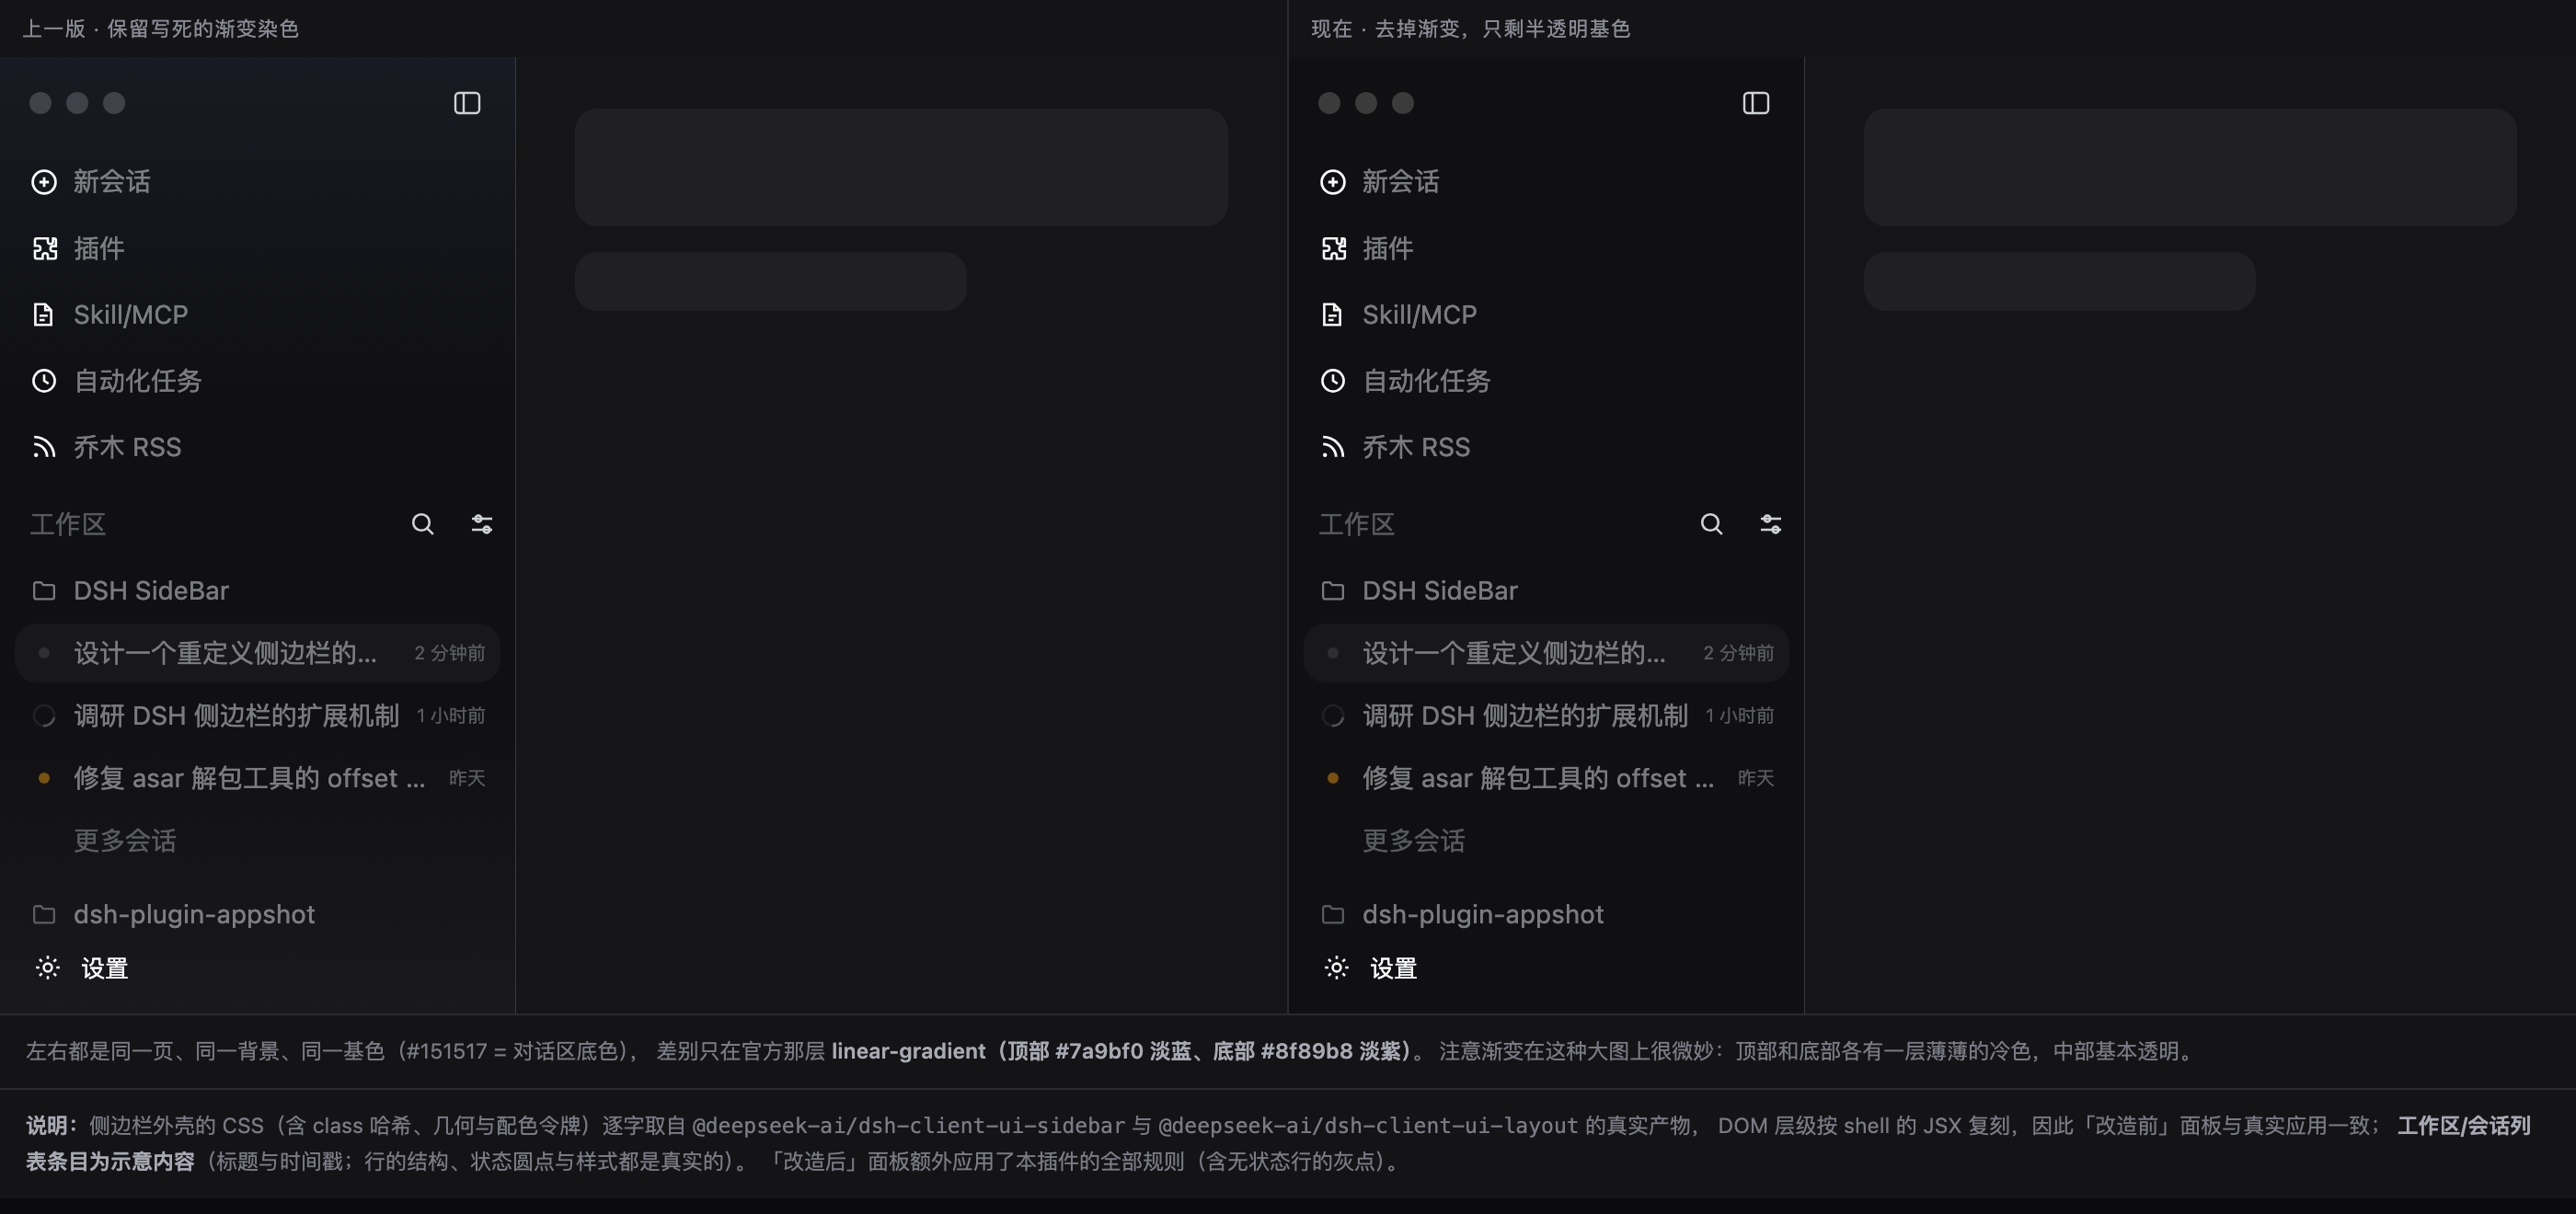Toggle sidebar icon in right panel

[1756, 103]
